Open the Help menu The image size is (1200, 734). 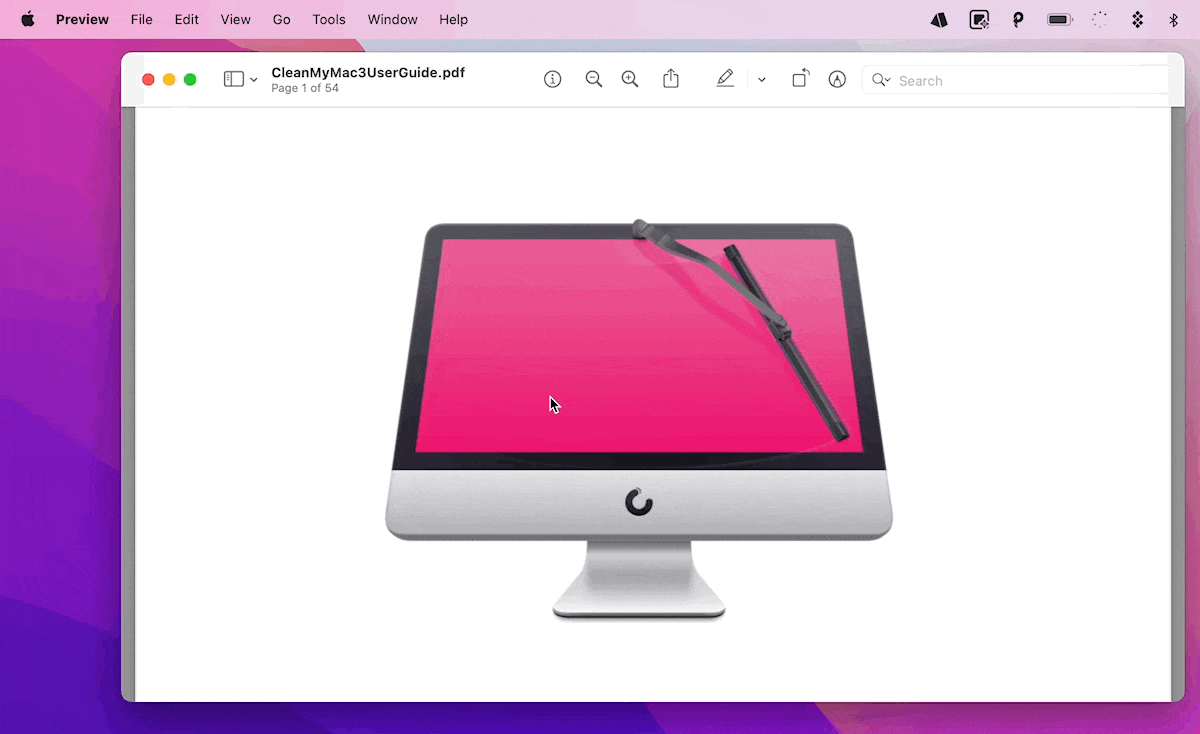pos(454,19)
